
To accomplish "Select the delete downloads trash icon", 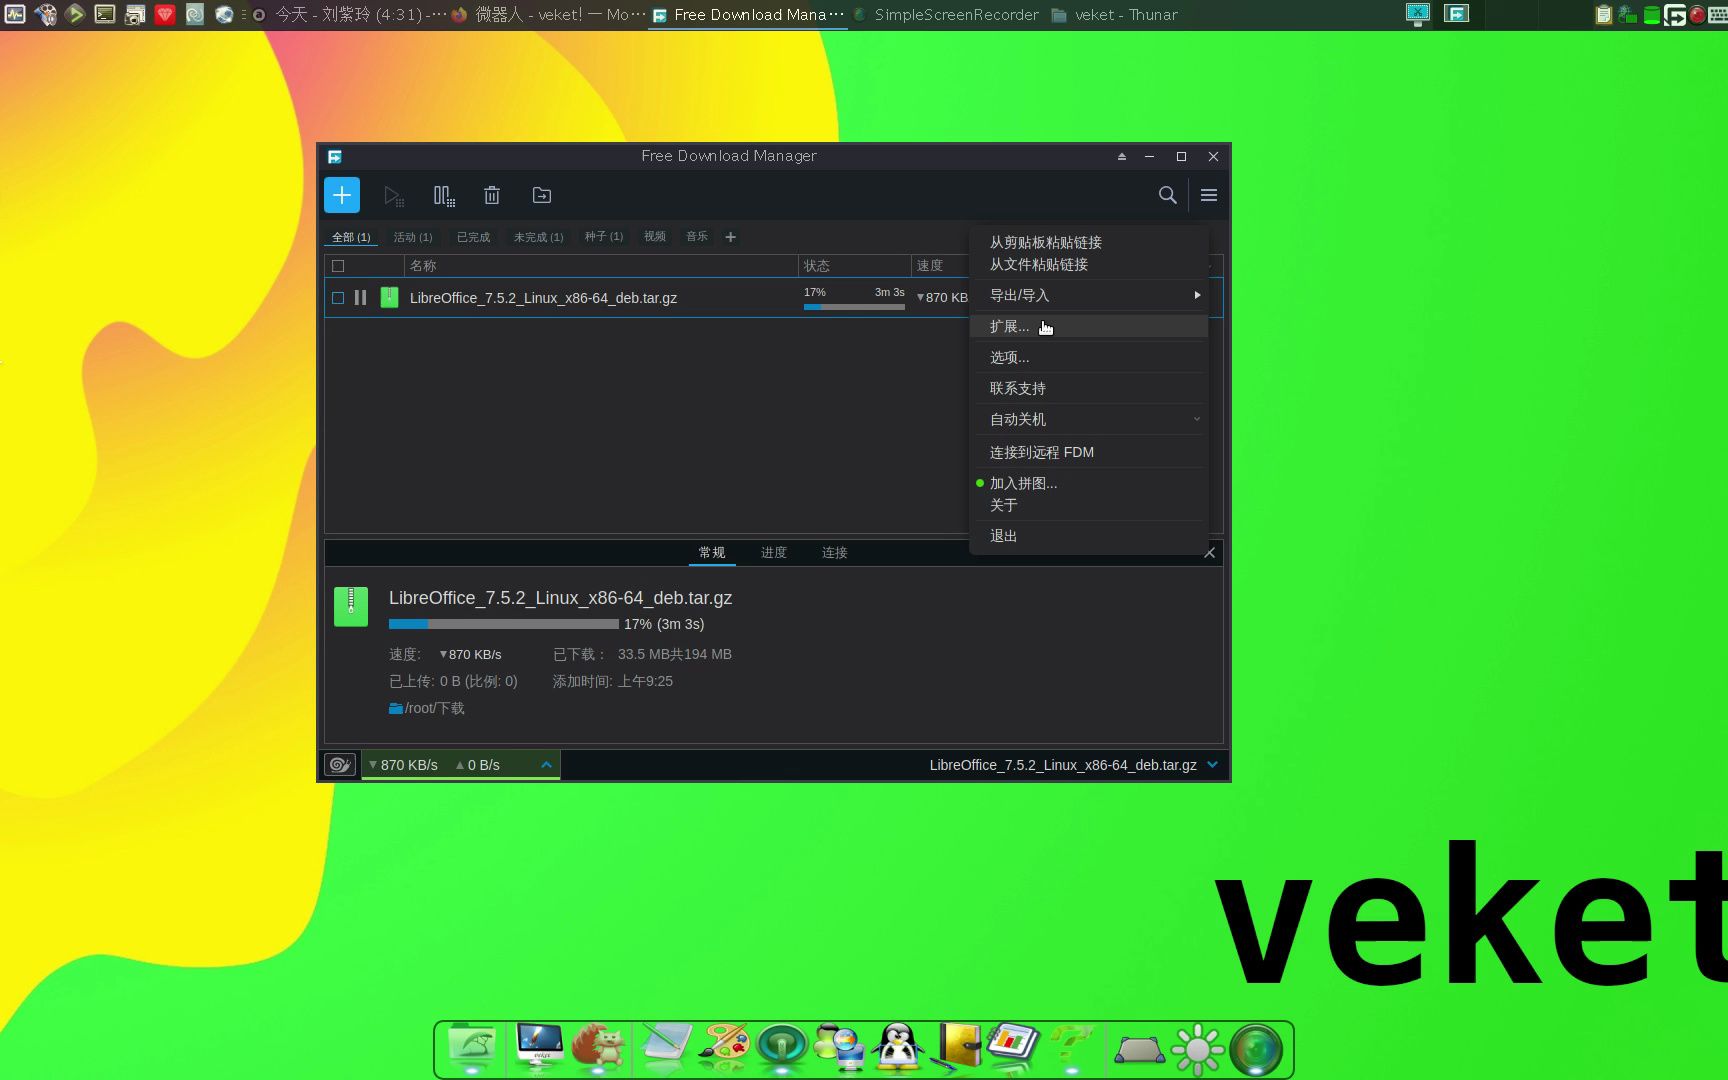I will (491, 195).
